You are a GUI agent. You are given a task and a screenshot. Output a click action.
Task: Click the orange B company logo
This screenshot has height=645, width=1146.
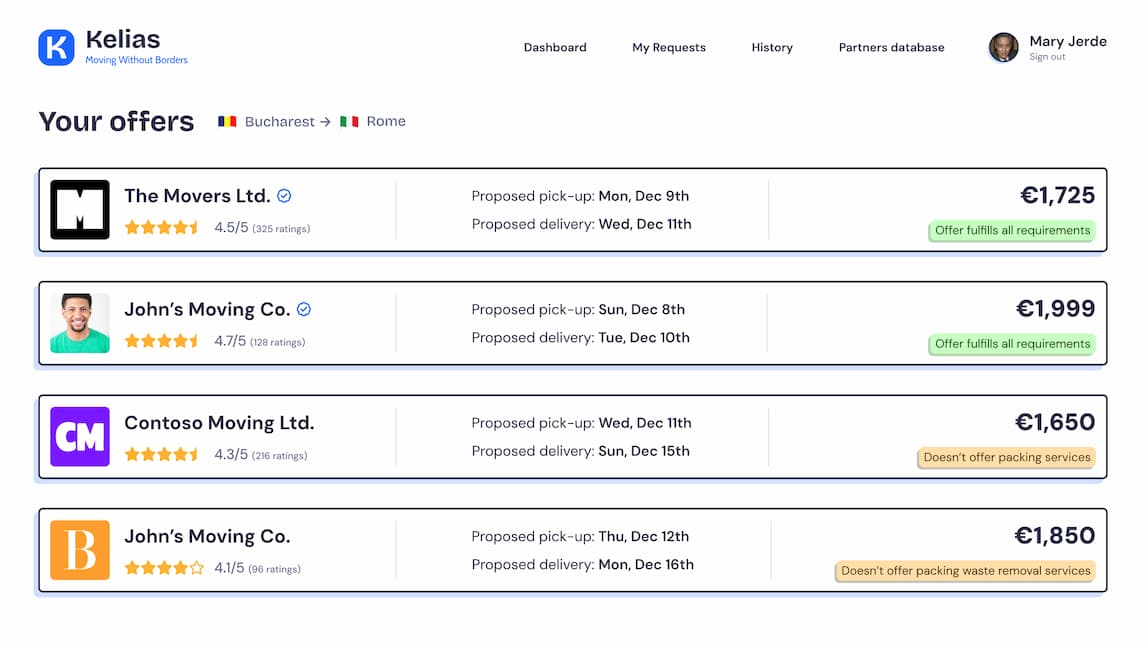[x=80, y=550]
